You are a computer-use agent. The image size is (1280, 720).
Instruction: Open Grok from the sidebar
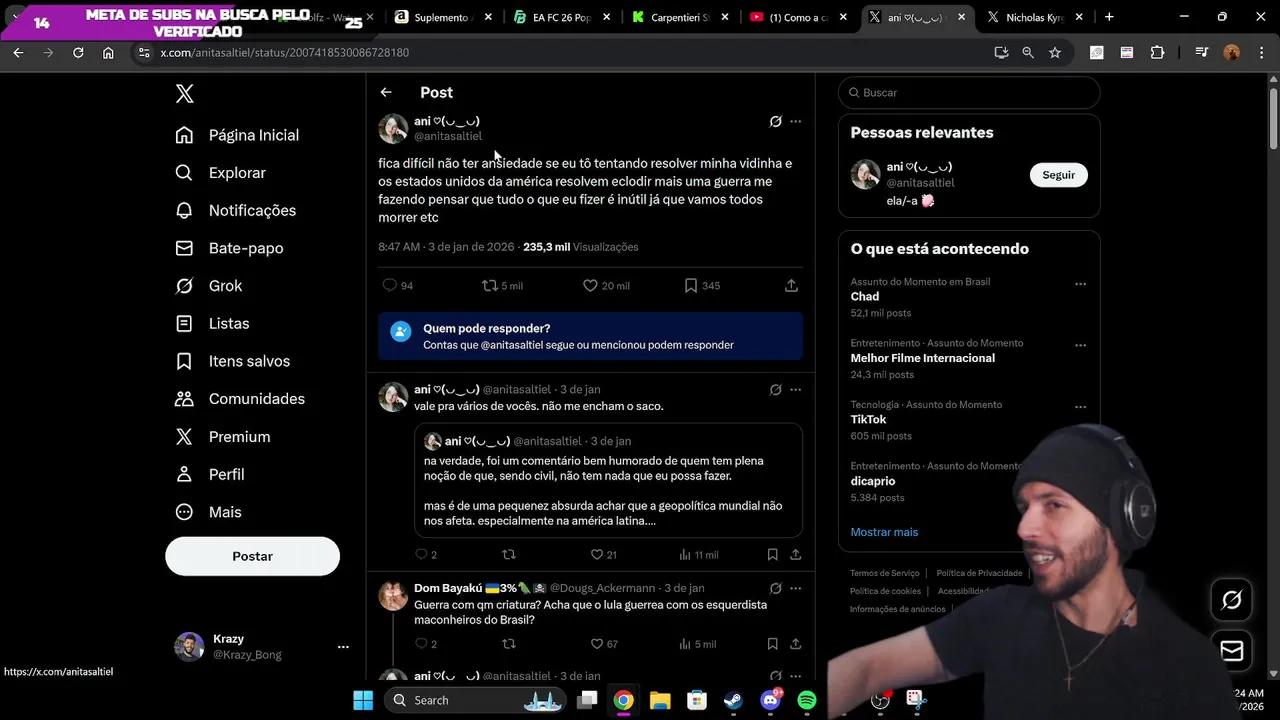point(208,286)
